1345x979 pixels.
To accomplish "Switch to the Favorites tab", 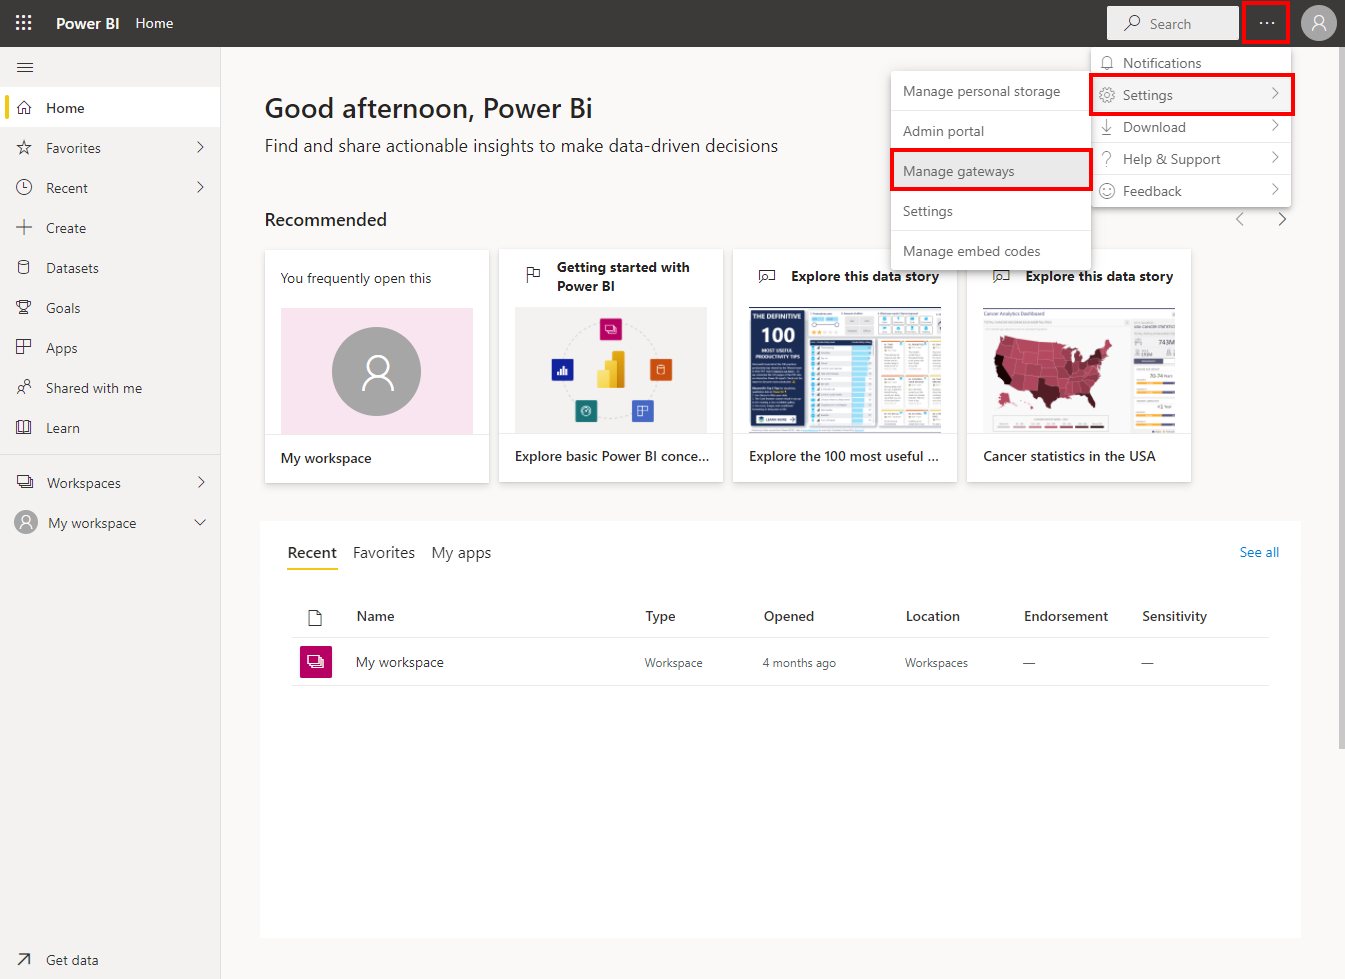I will 383,553.
